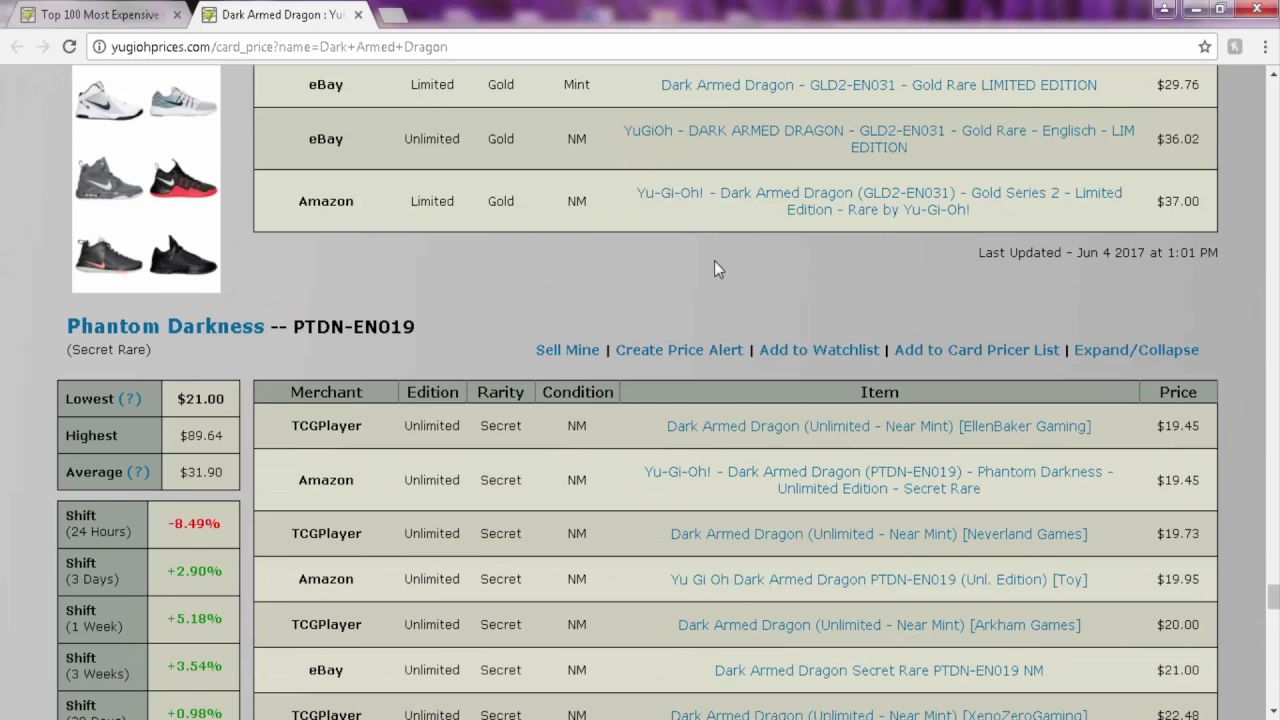Click the Highest price value $89.64
1280x720 pixels.
(x=200, y=435)
